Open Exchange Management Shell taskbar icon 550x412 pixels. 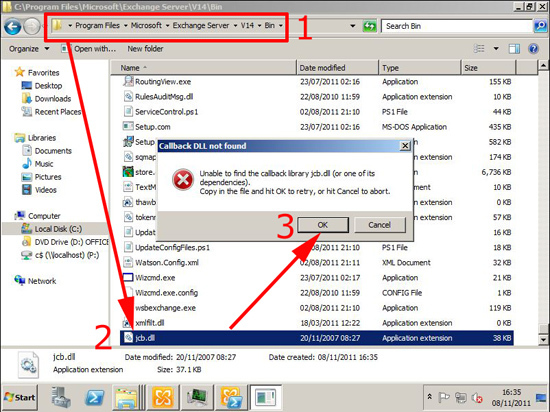[x=231, y=397]
